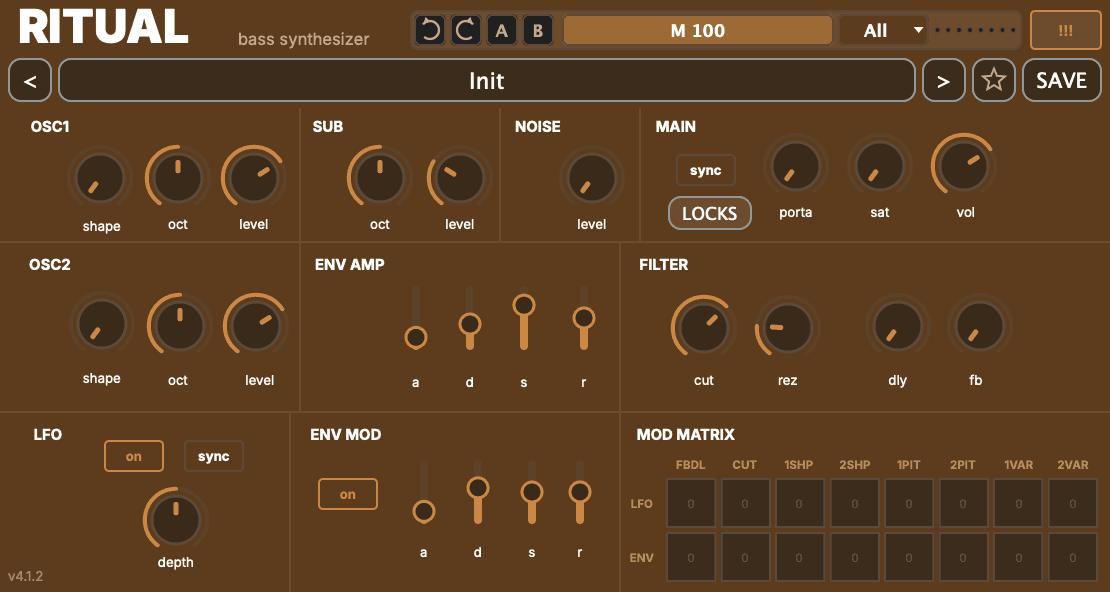Click the LFO row FBDL matrix cell
1110x592 pixels.
691,503
